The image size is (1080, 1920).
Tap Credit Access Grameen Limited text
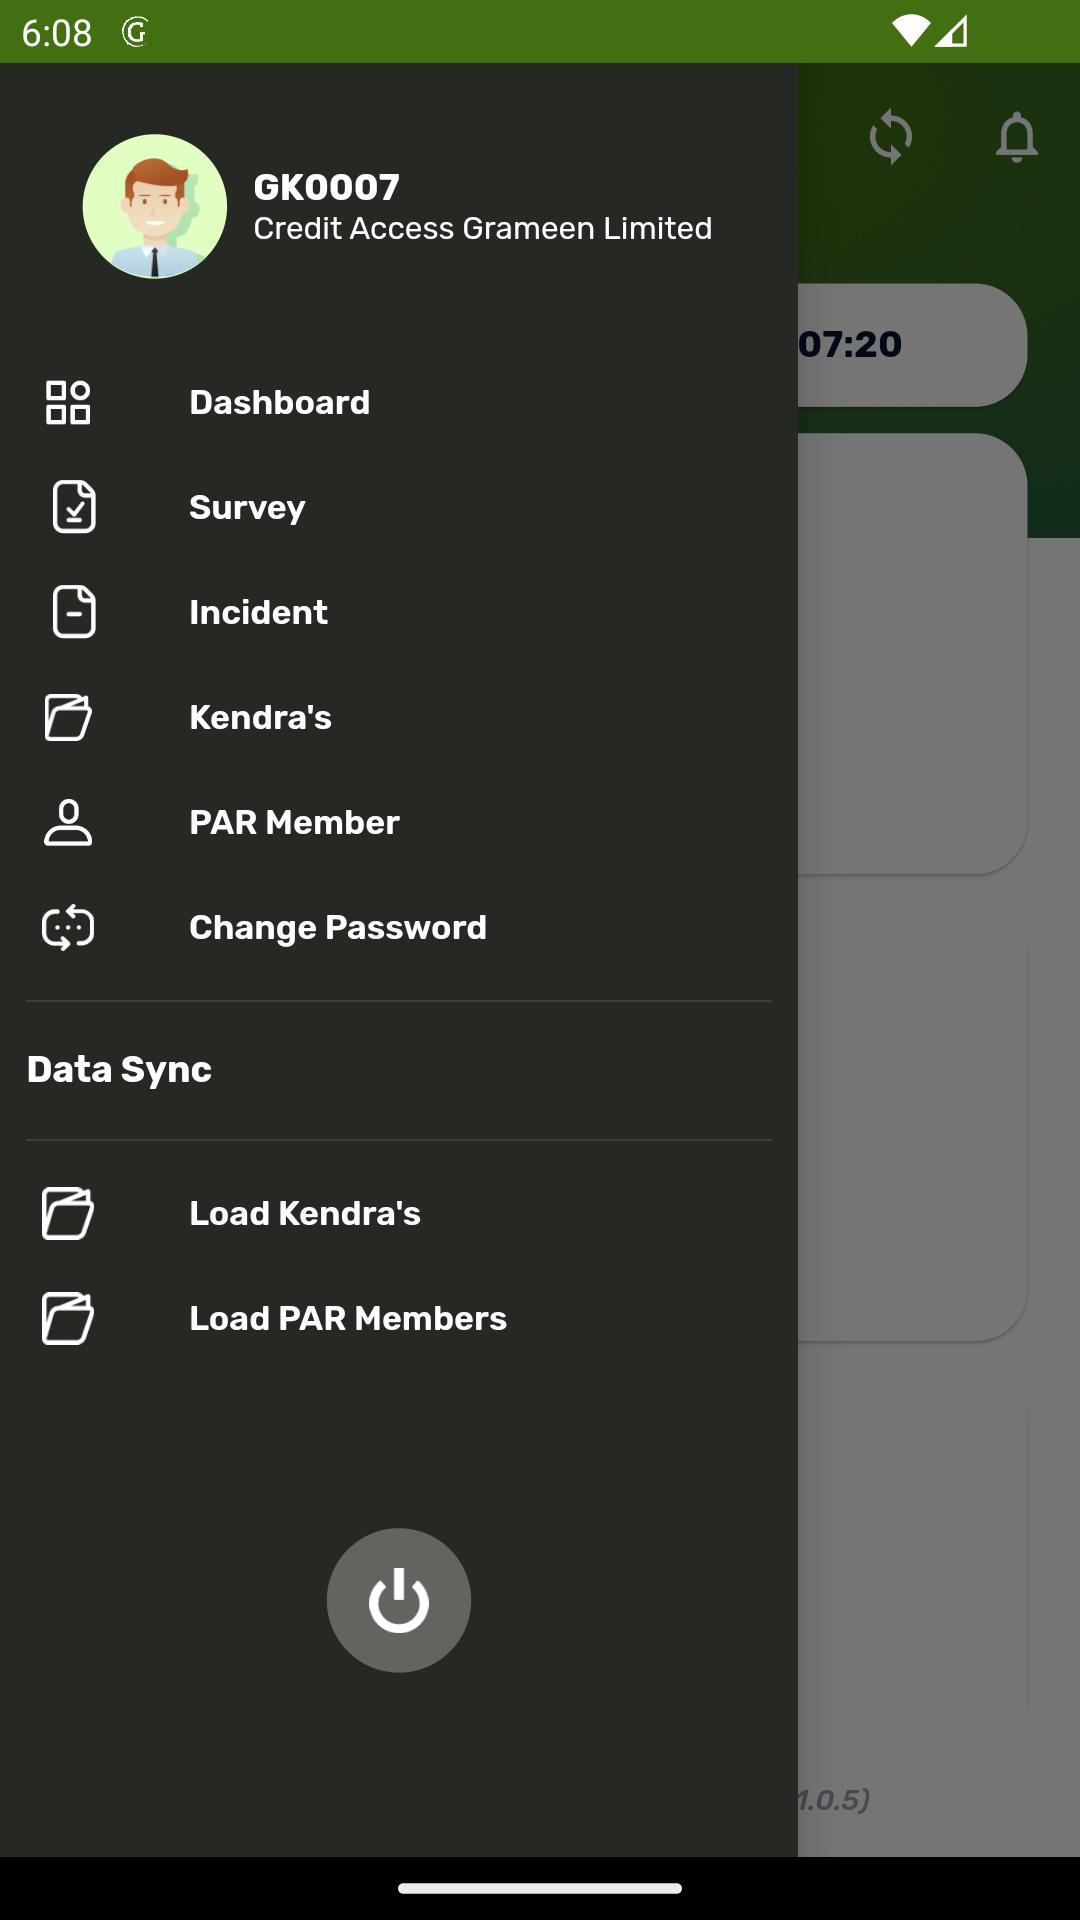483,228
